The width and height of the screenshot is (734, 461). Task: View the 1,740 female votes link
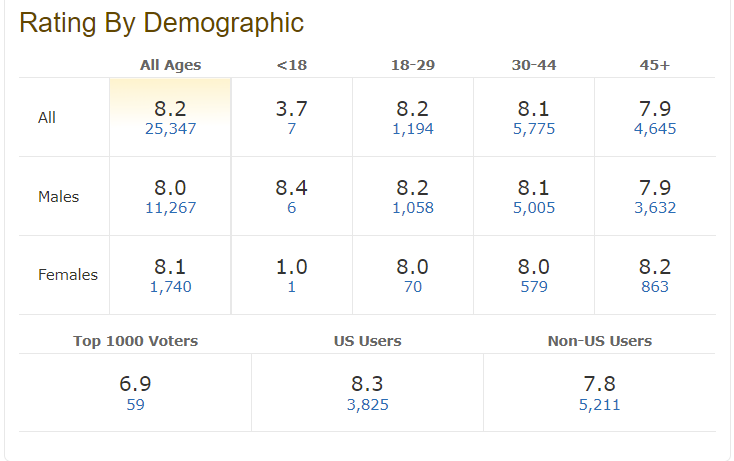[170, 287]
